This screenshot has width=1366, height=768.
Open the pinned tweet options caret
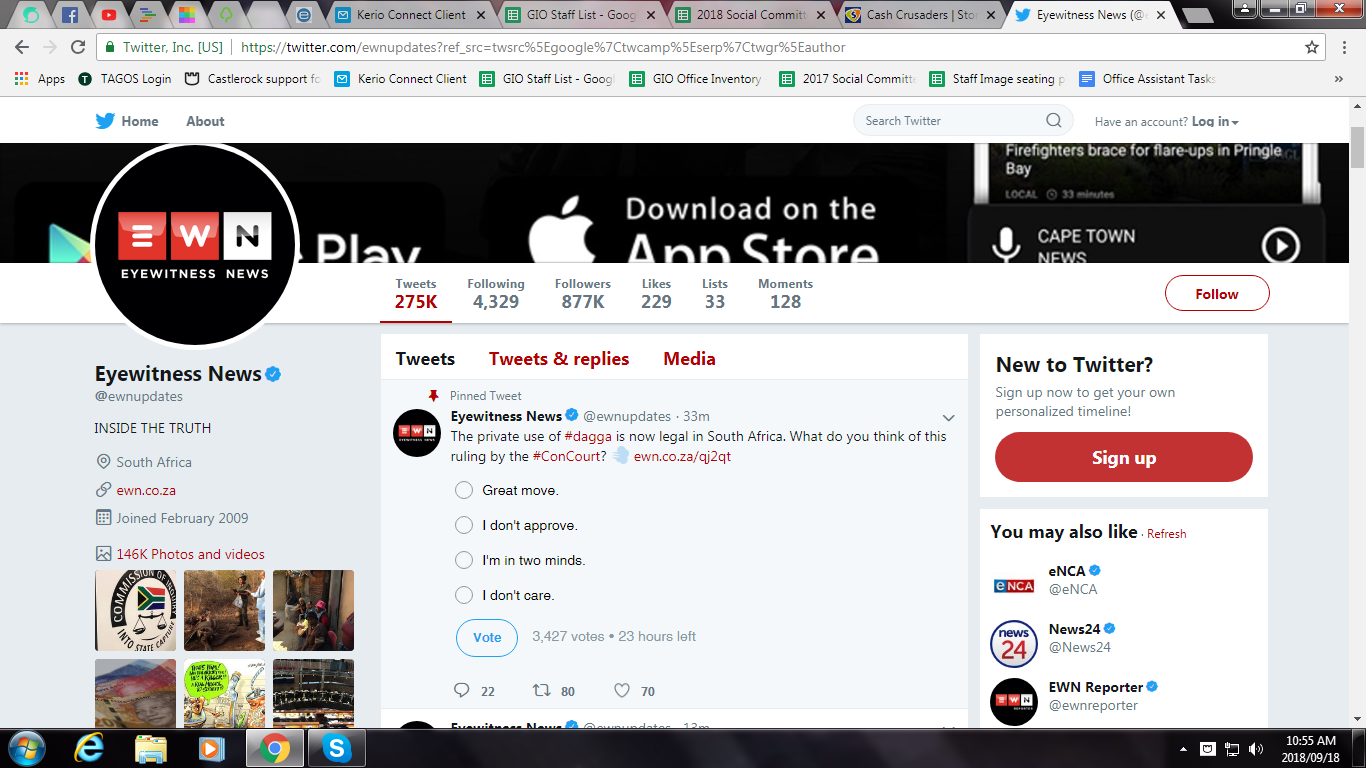(x=948, y=417)
